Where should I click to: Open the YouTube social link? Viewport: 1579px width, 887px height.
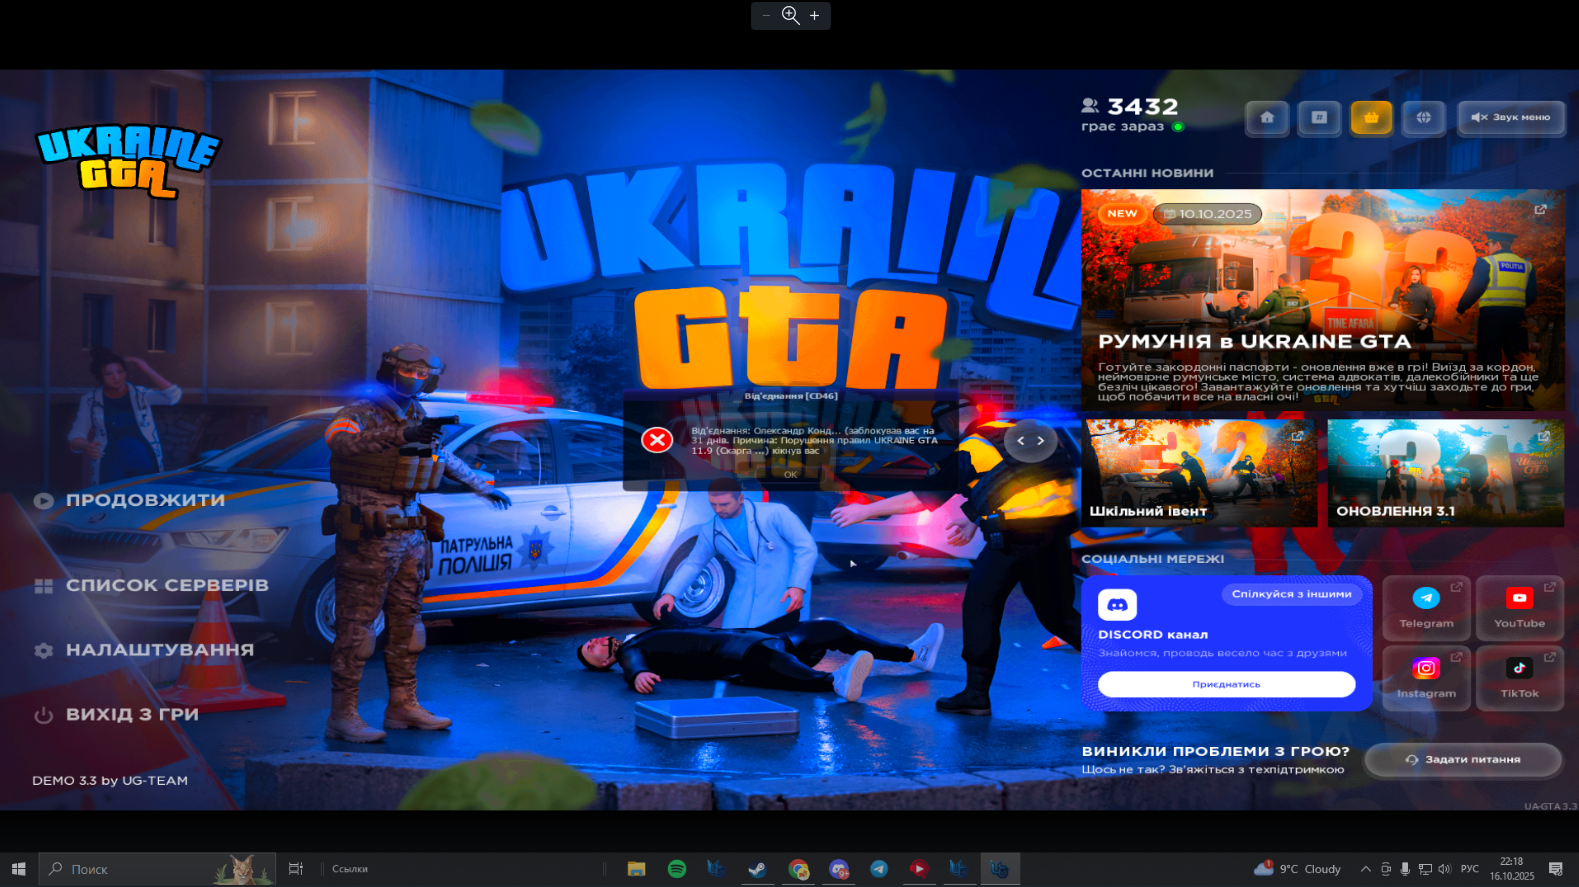tap(1519, 608)
